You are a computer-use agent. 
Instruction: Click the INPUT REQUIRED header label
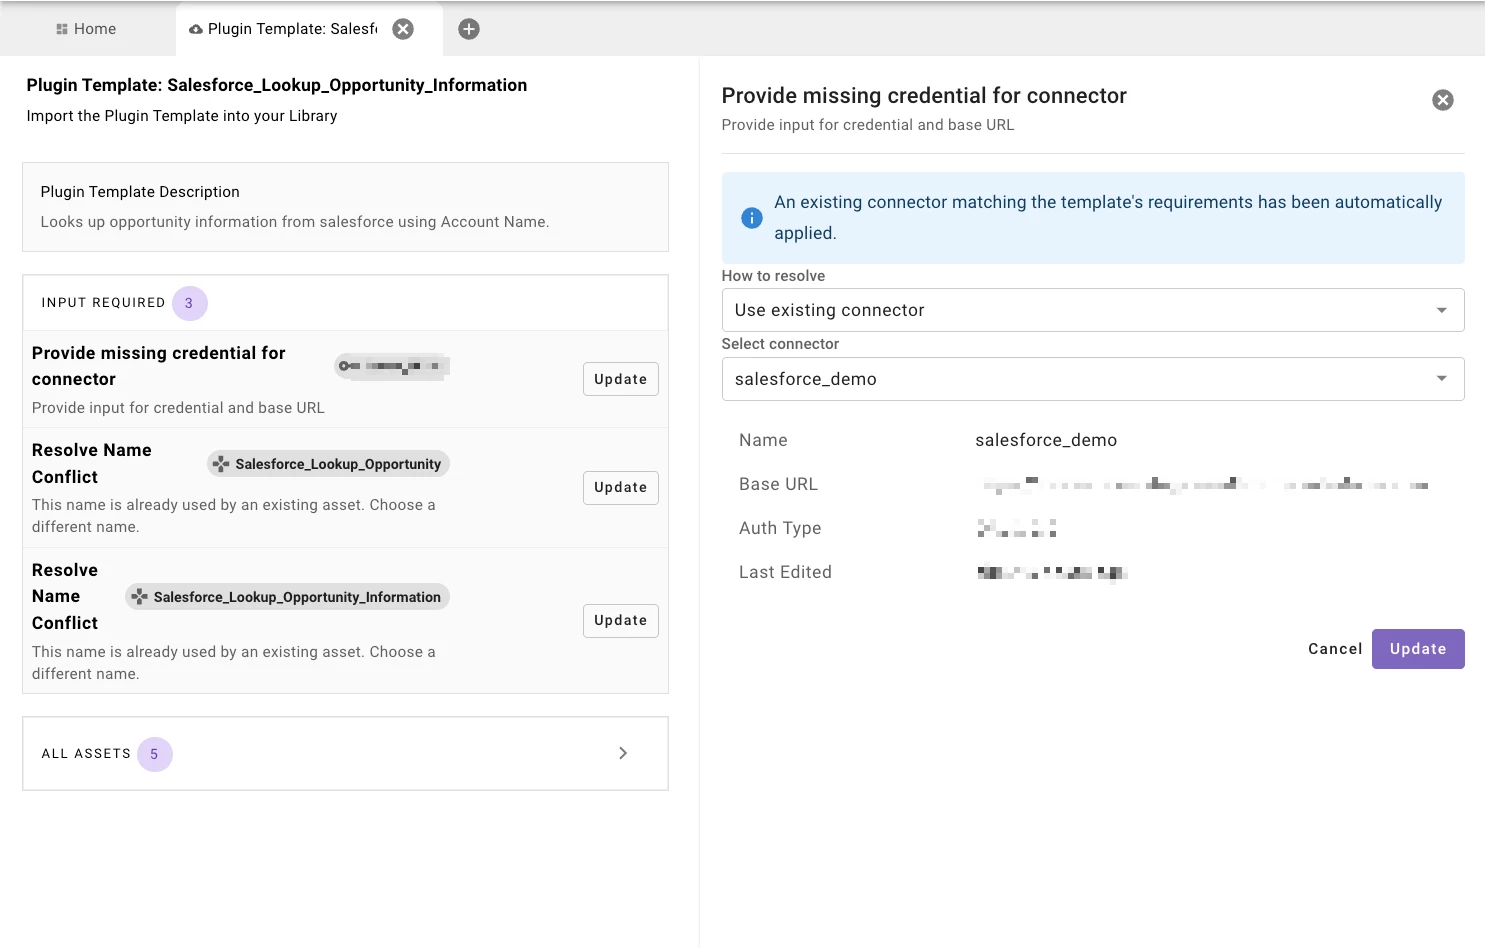pyautogui.click(x=103, y=303)
